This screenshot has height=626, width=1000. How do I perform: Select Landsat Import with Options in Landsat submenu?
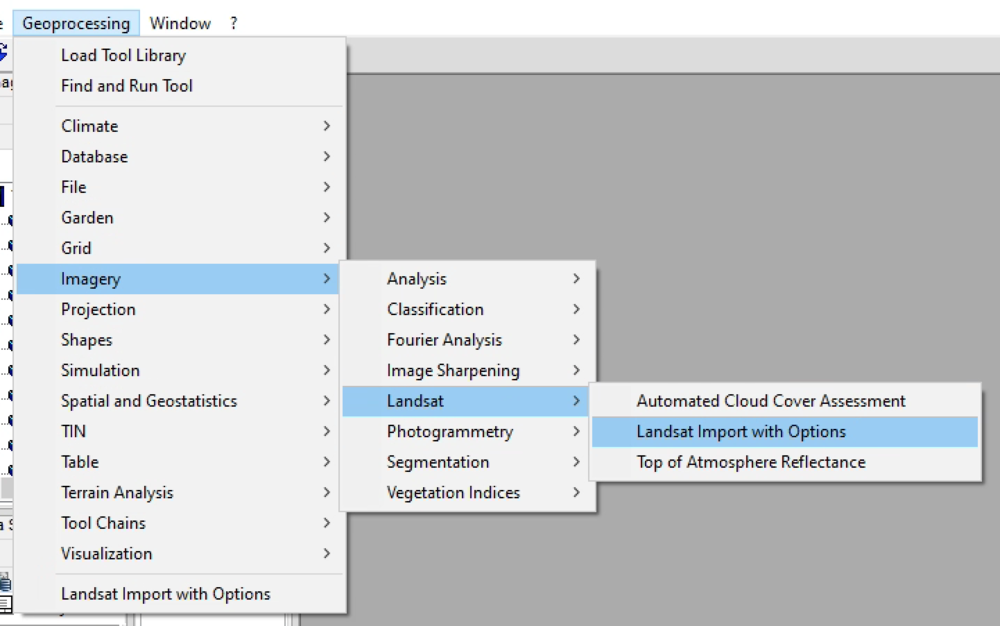pos(741,432)
